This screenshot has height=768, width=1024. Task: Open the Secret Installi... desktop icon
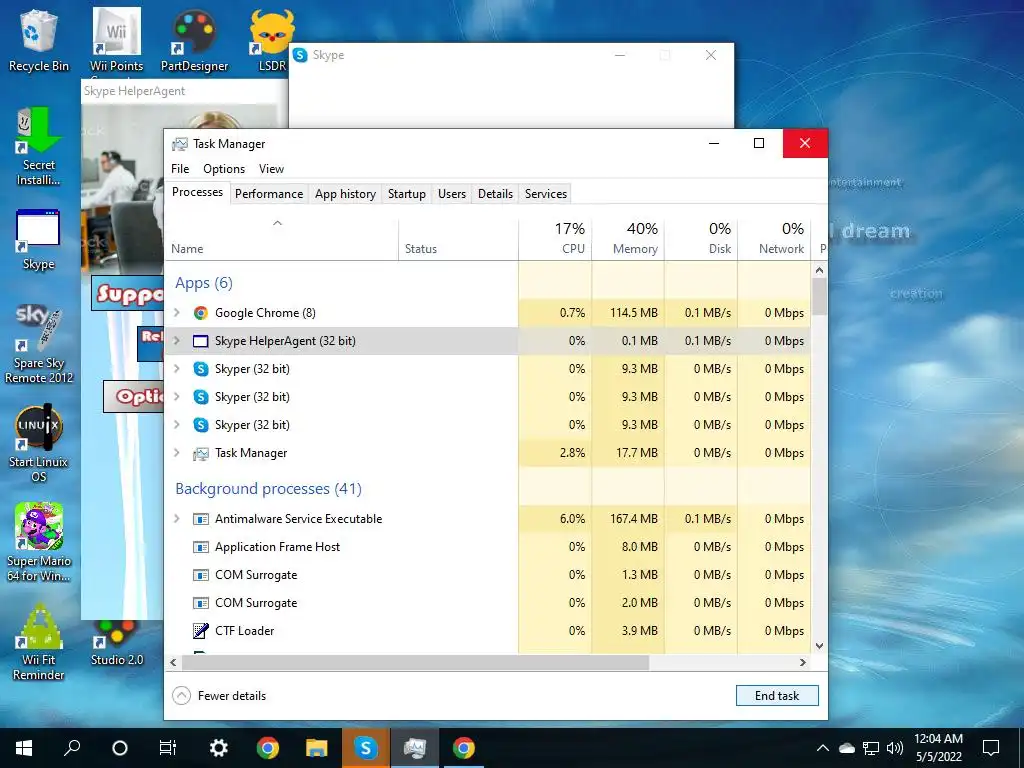pos(39,147)
